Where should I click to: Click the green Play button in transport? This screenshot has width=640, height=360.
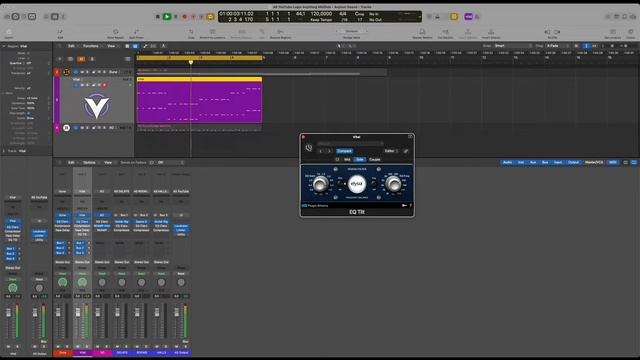[x=167, y=17]
